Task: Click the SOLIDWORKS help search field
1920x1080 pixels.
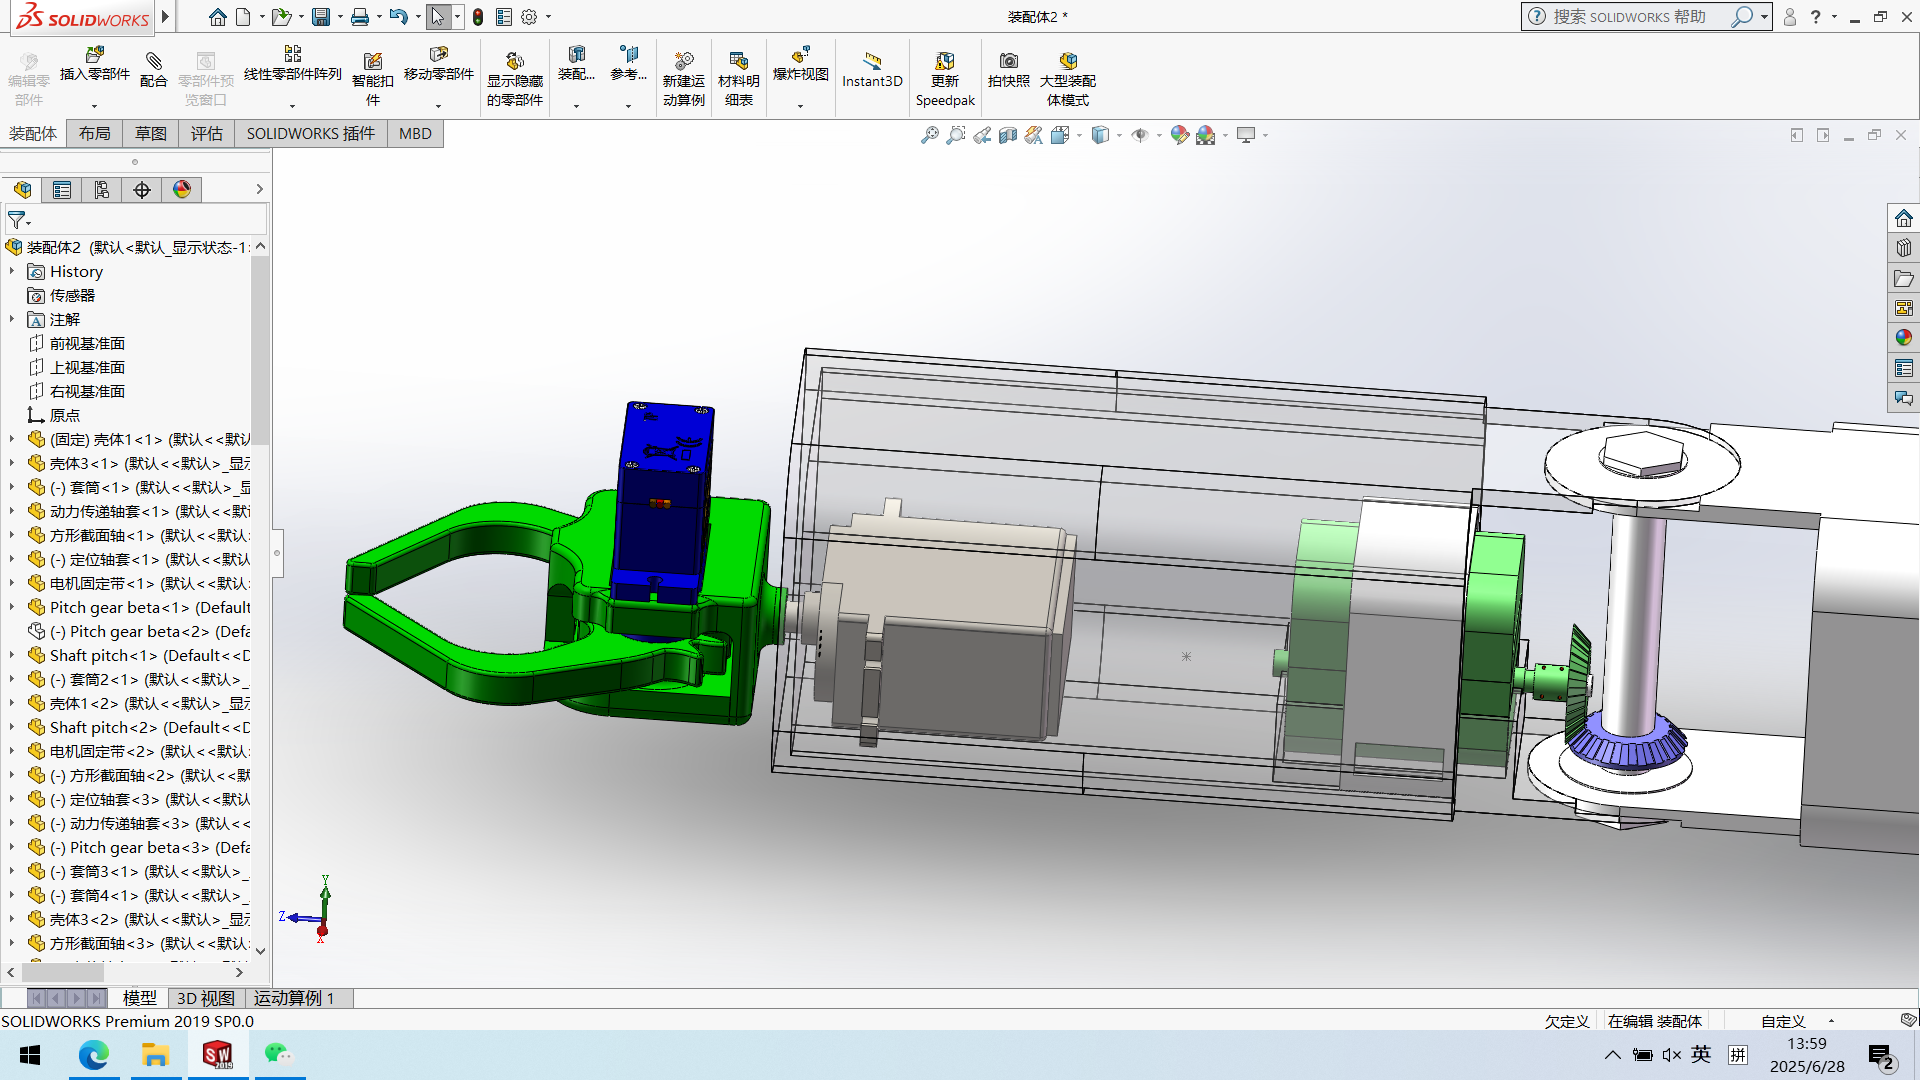Action: tap(1630, 17)
